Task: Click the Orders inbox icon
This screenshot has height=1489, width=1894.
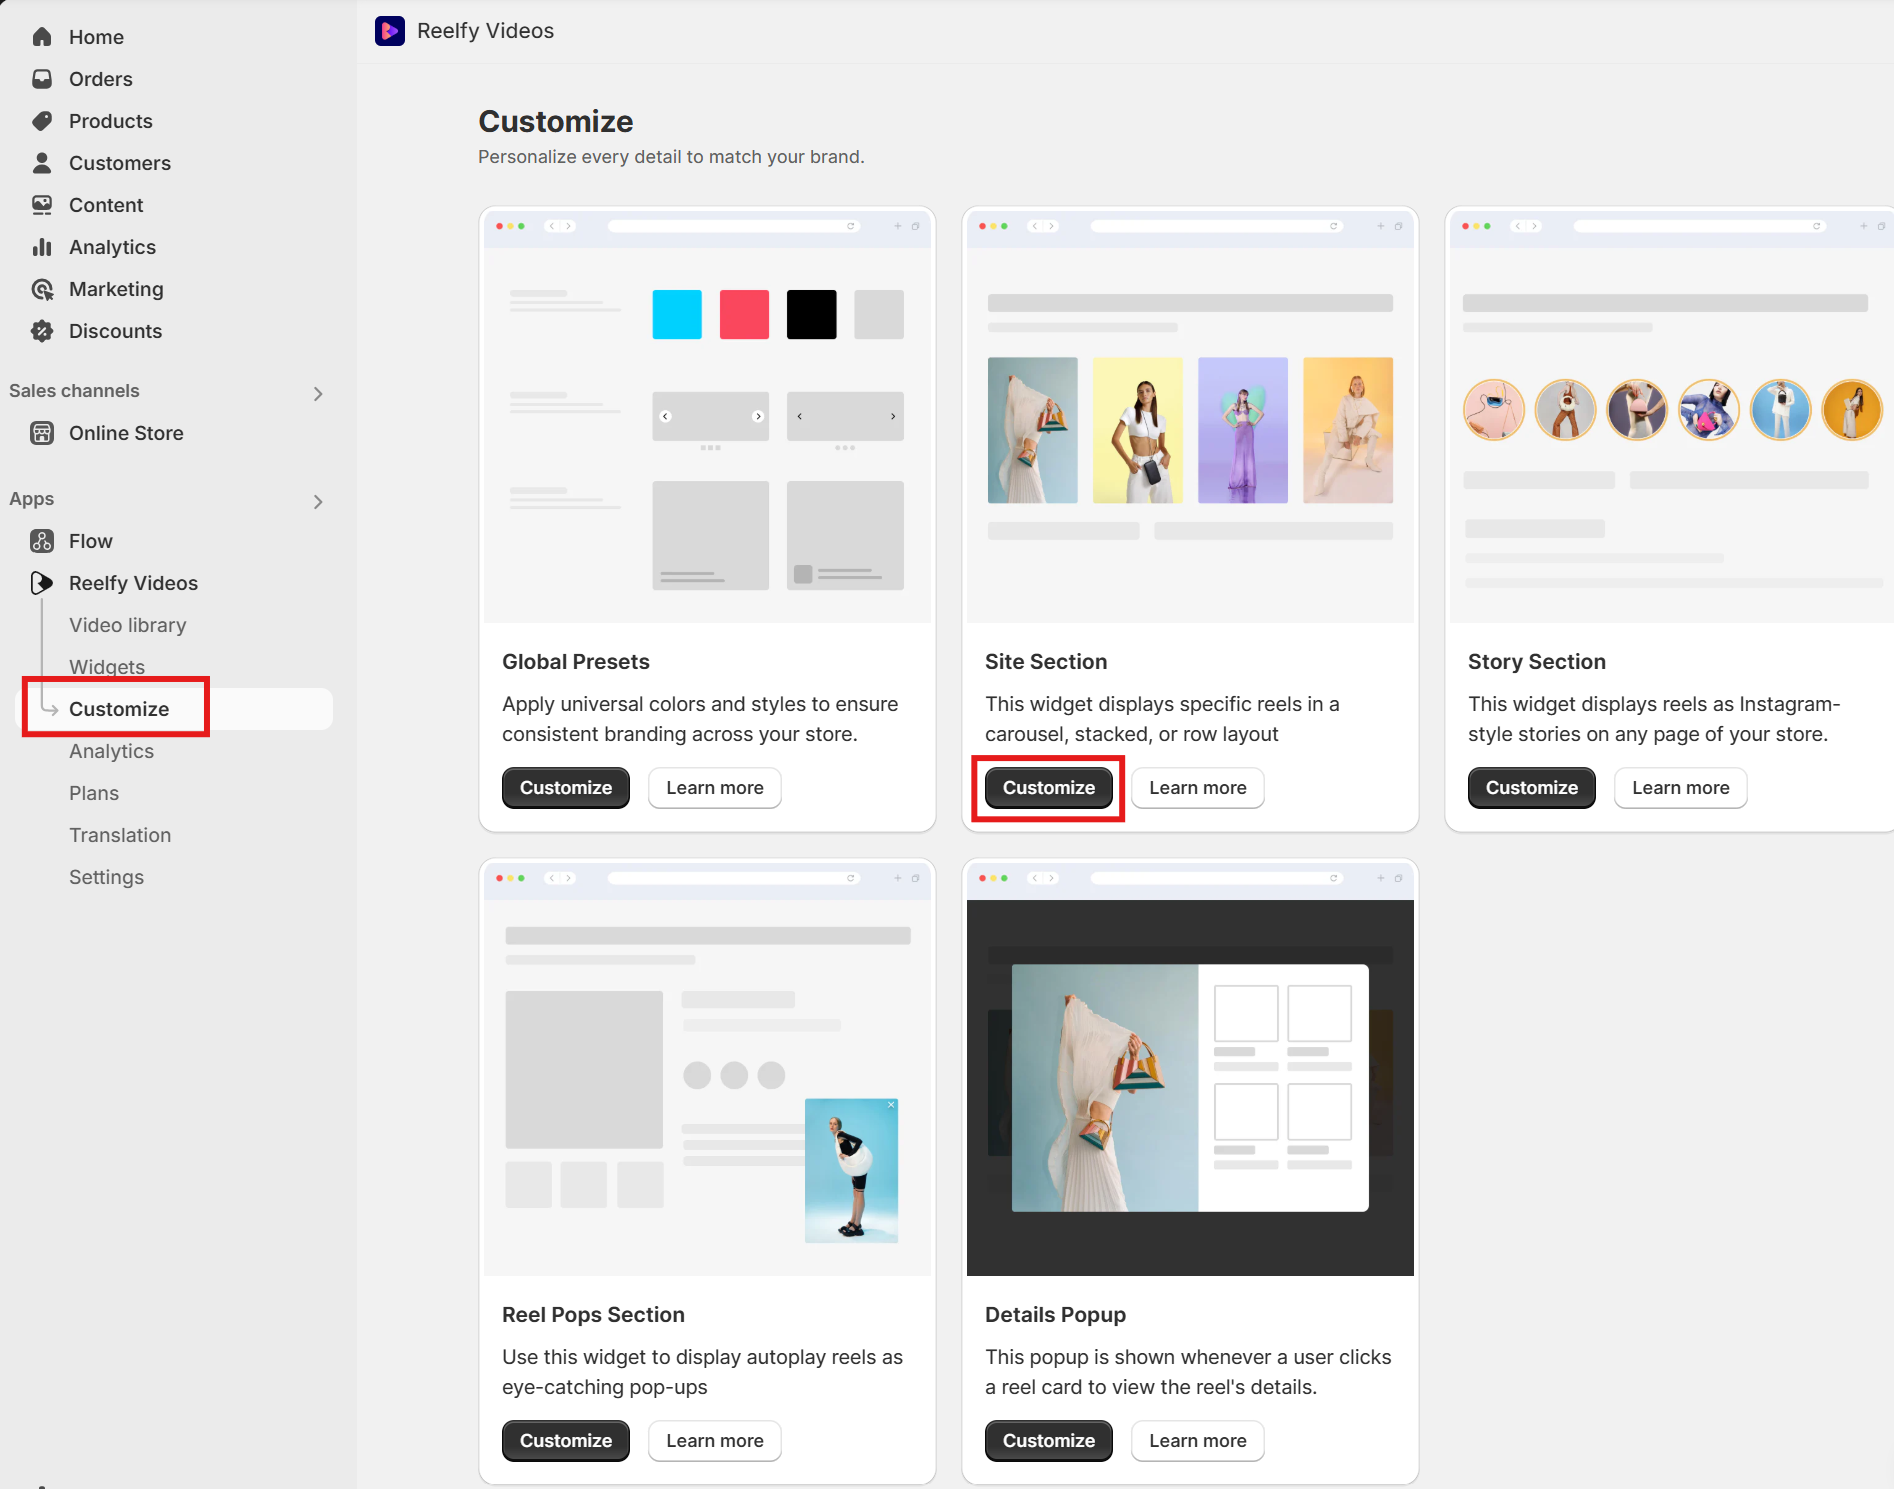Action: coord(42,79)
